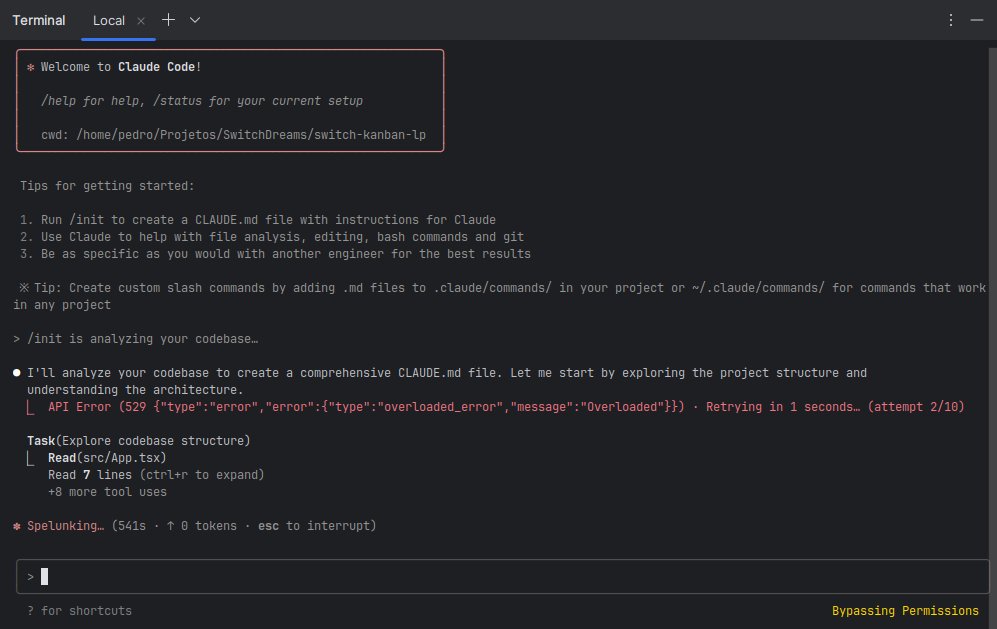Click the 'Bypassing Permissions' status text
This screenshot has height=629, width=997.
coord(905,611)
